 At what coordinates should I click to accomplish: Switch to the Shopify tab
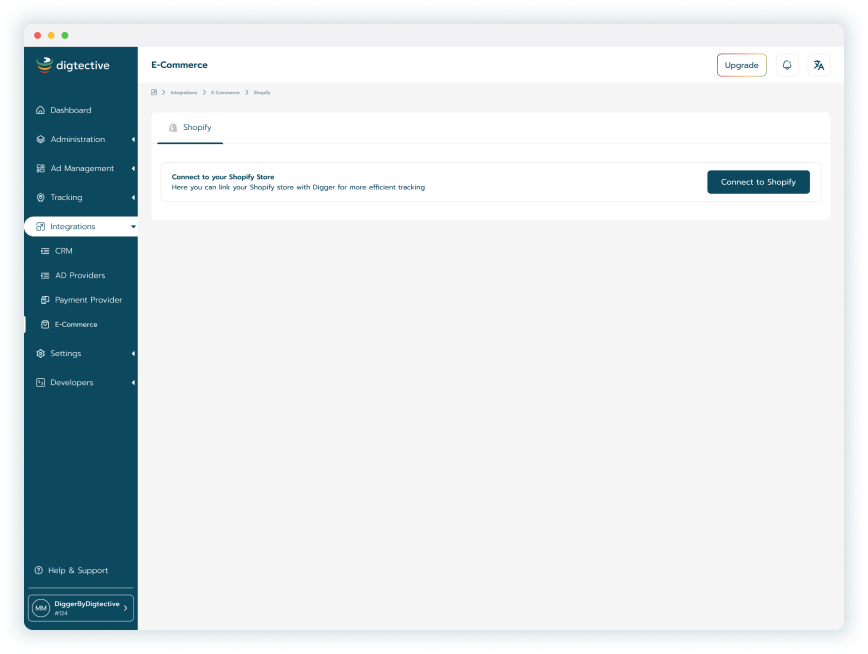coord(190,127)
